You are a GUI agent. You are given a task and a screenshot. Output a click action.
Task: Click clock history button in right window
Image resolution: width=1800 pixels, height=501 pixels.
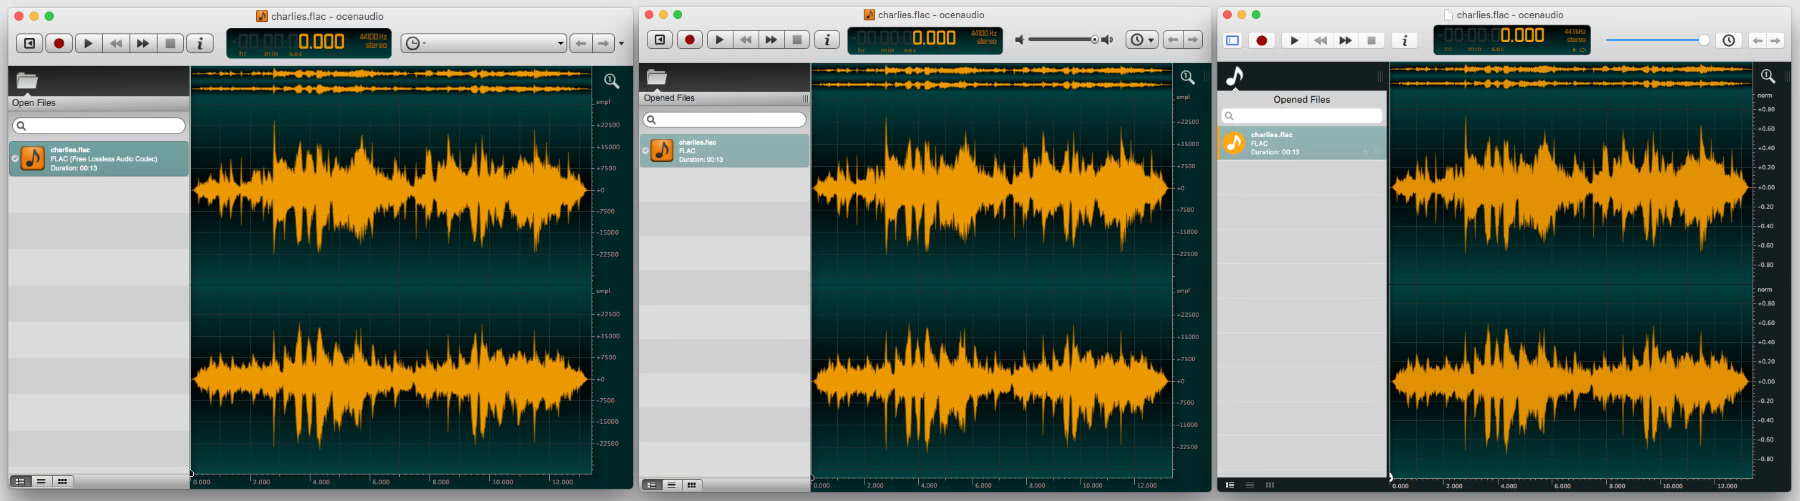click(1729, 40)
